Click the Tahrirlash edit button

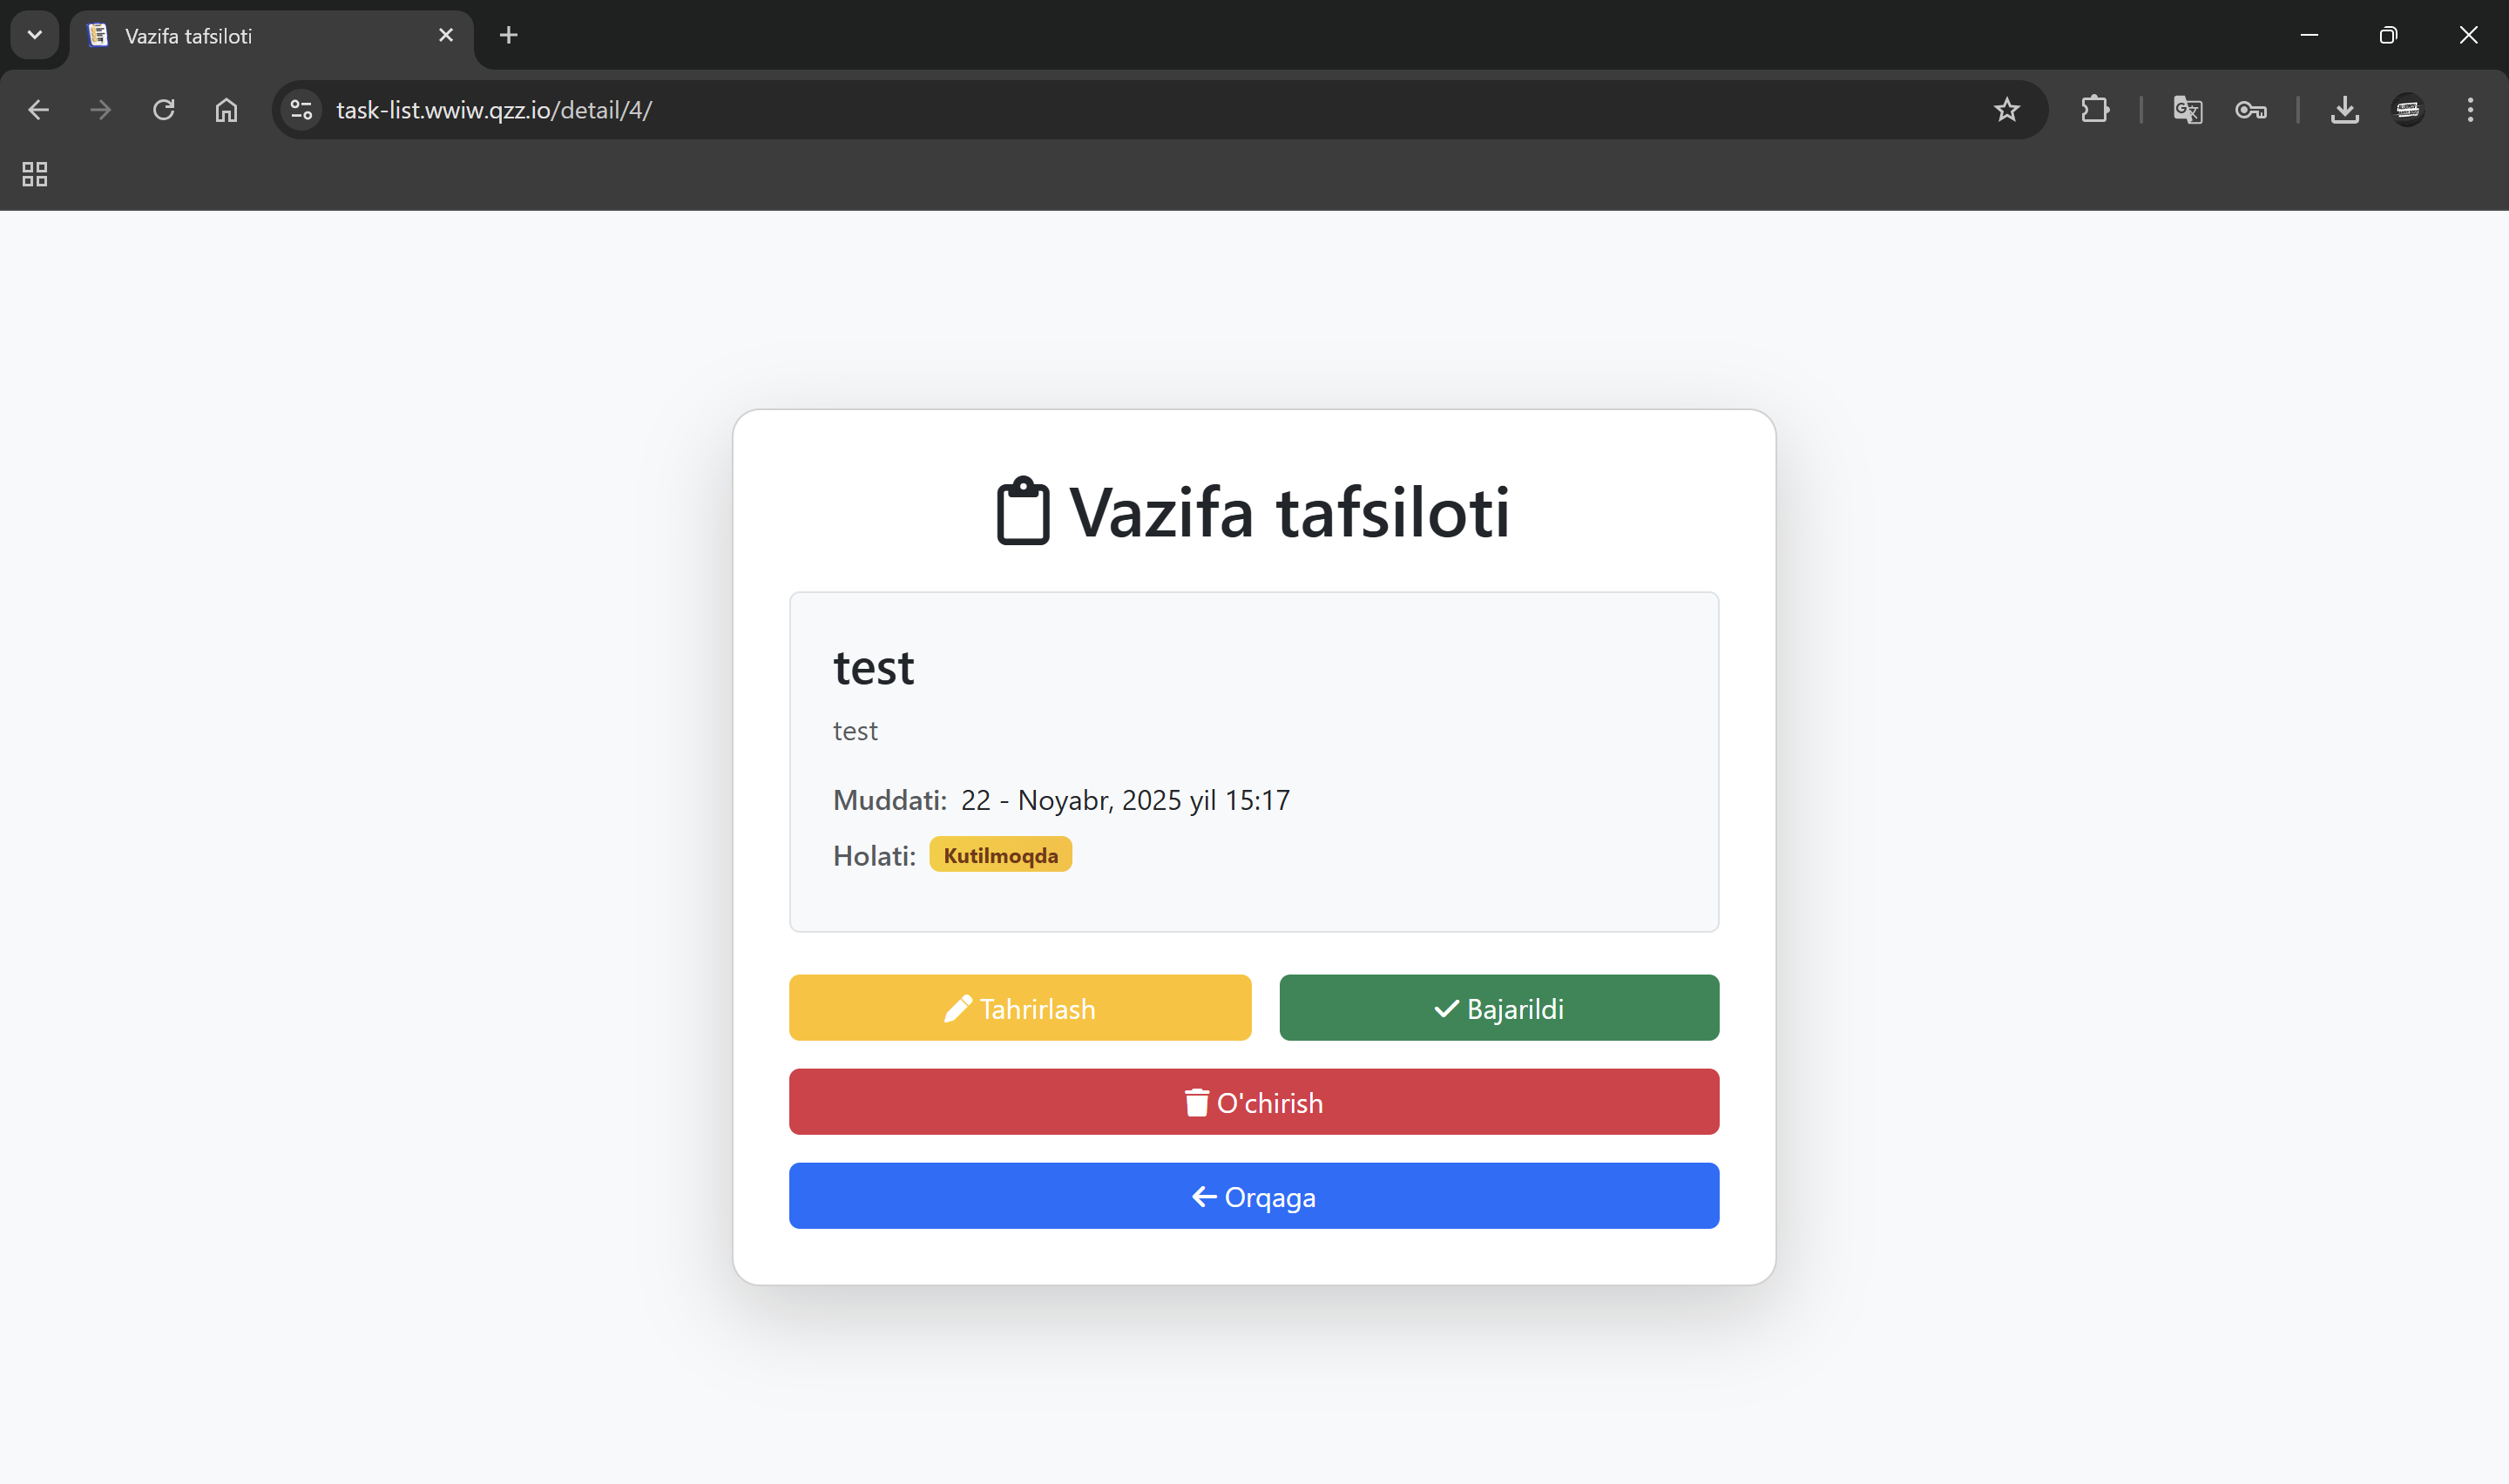click(1019, 1008)
